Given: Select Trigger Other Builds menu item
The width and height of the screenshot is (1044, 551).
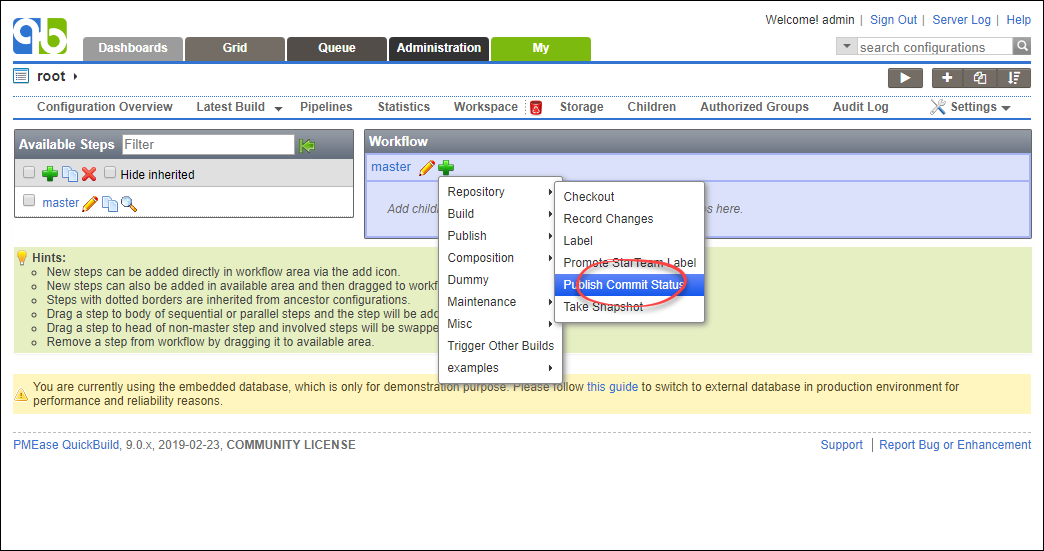Looking at the screenshot, I should [x=500, y=345].
